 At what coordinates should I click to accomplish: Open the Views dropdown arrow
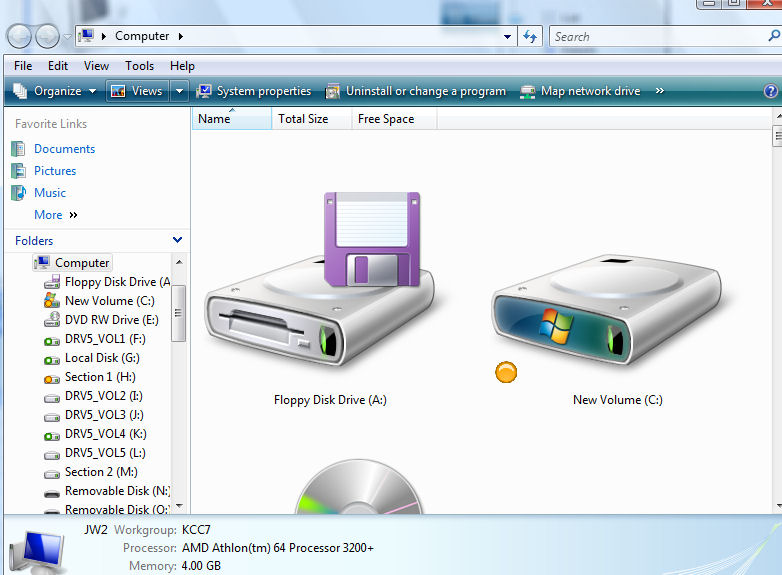click(180, 91)
